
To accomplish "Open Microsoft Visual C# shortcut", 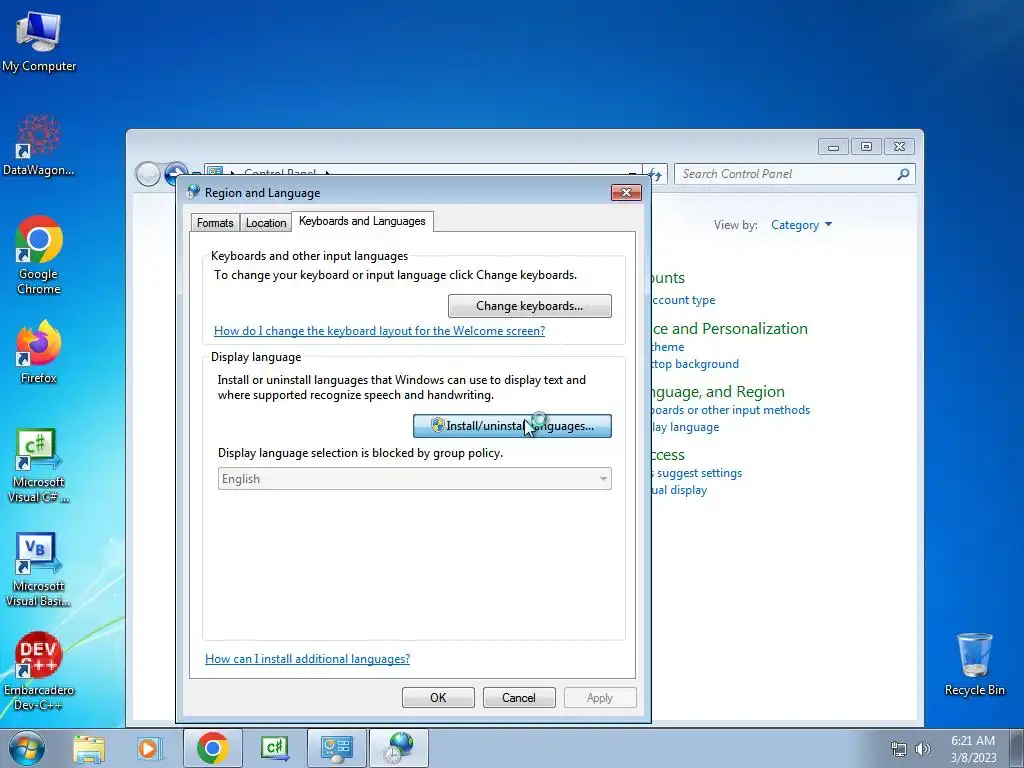I will [39, 465].
